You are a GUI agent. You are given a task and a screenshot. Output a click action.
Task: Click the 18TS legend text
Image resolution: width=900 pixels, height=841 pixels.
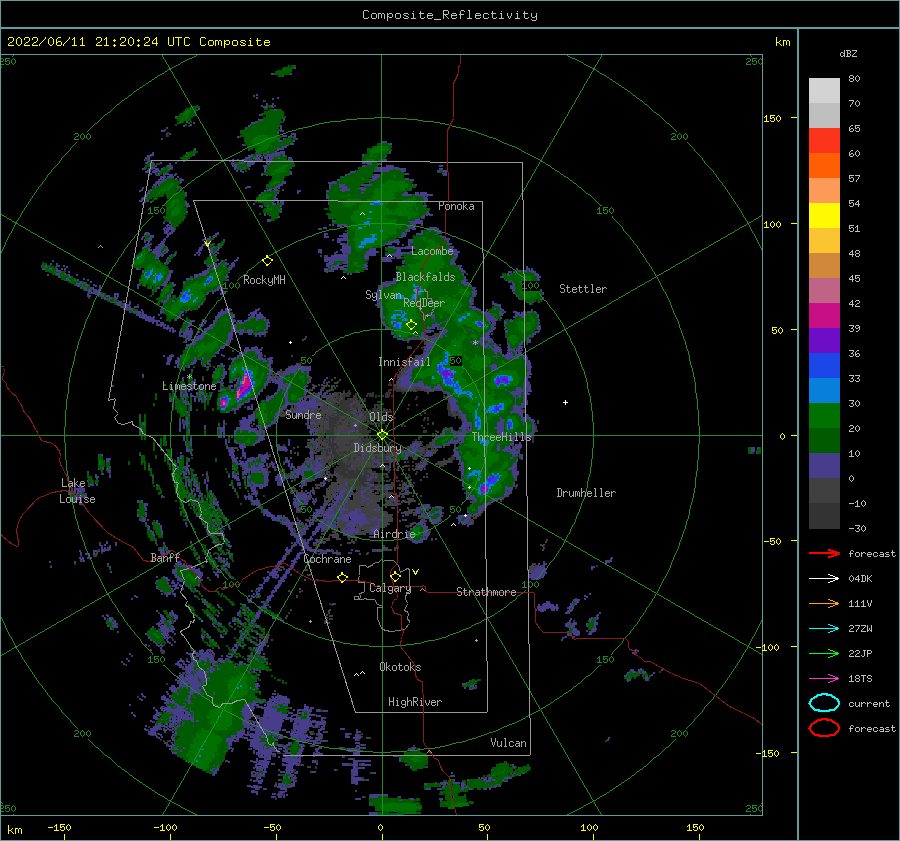coord(860,679)
